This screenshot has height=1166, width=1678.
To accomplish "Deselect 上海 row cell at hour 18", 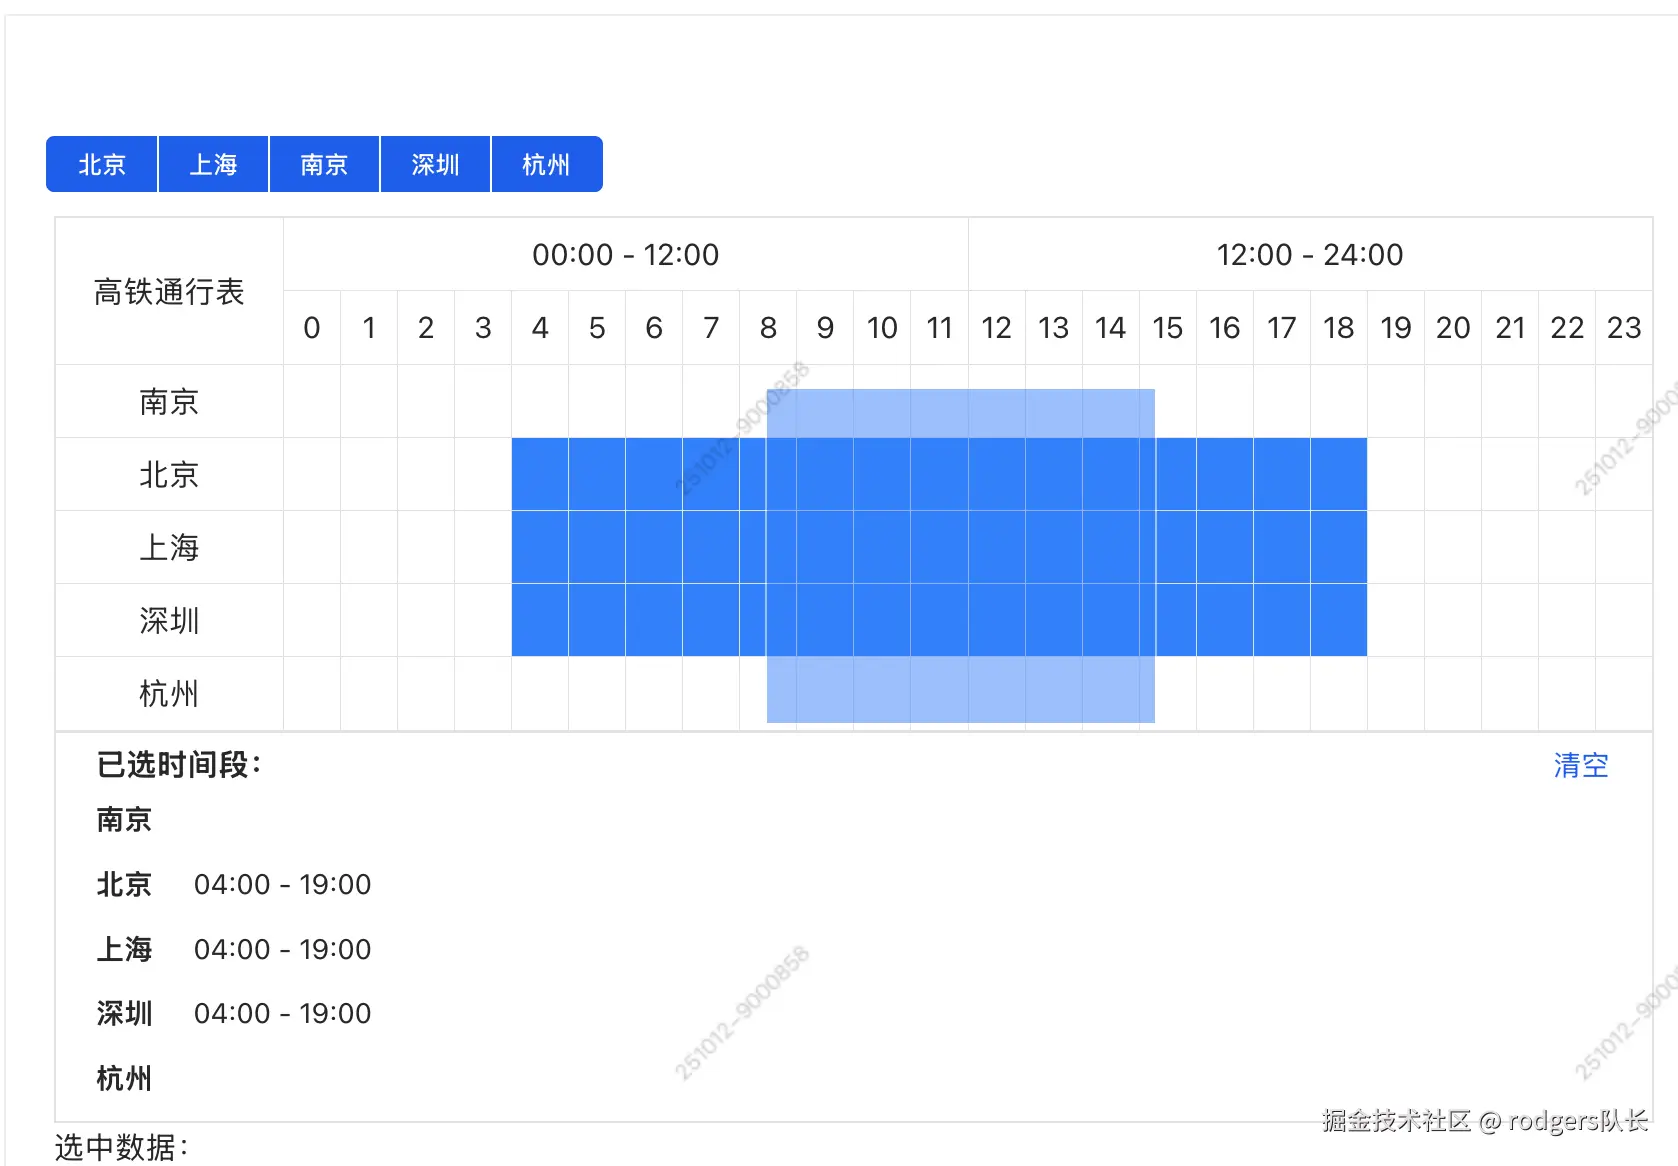I will click(x=1338, y=547).
